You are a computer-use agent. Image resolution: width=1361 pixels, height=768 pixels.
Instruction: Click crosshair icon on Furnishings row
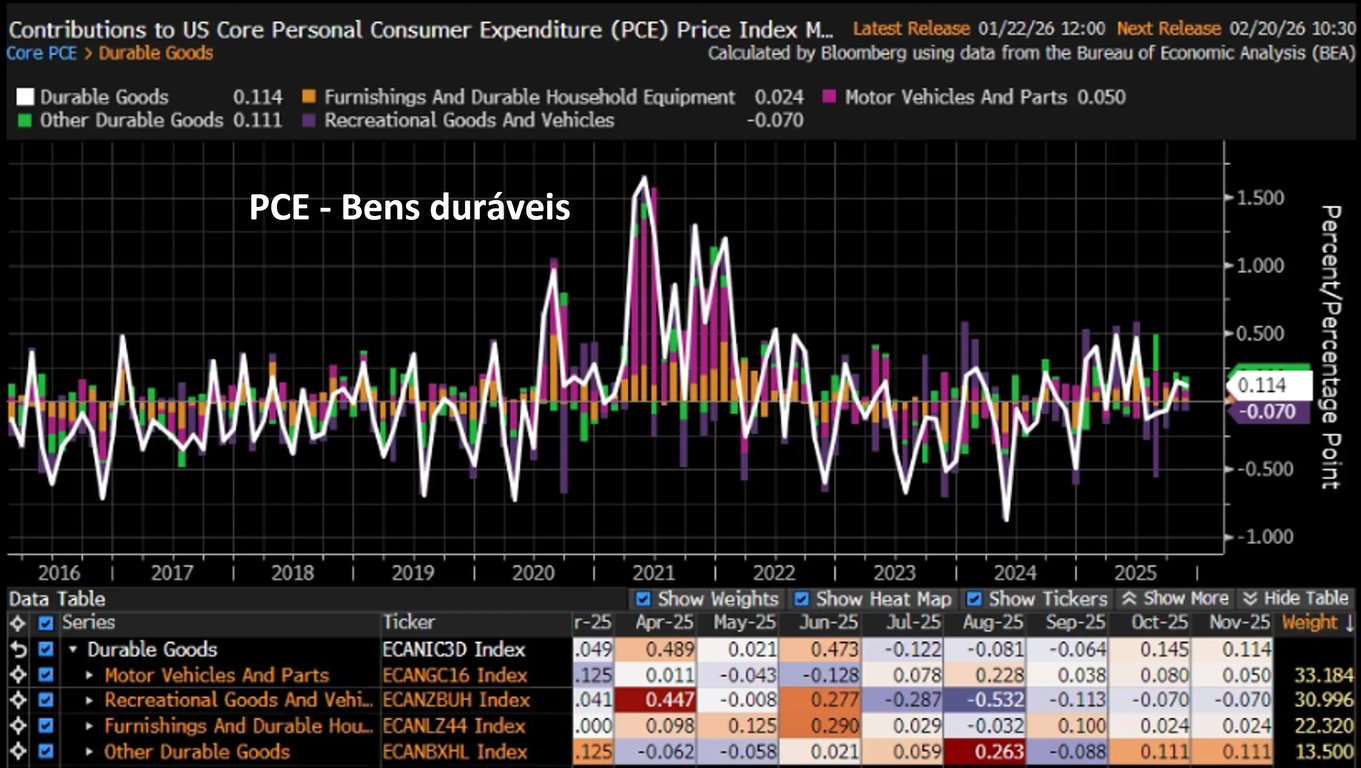[x=16, y=726]
